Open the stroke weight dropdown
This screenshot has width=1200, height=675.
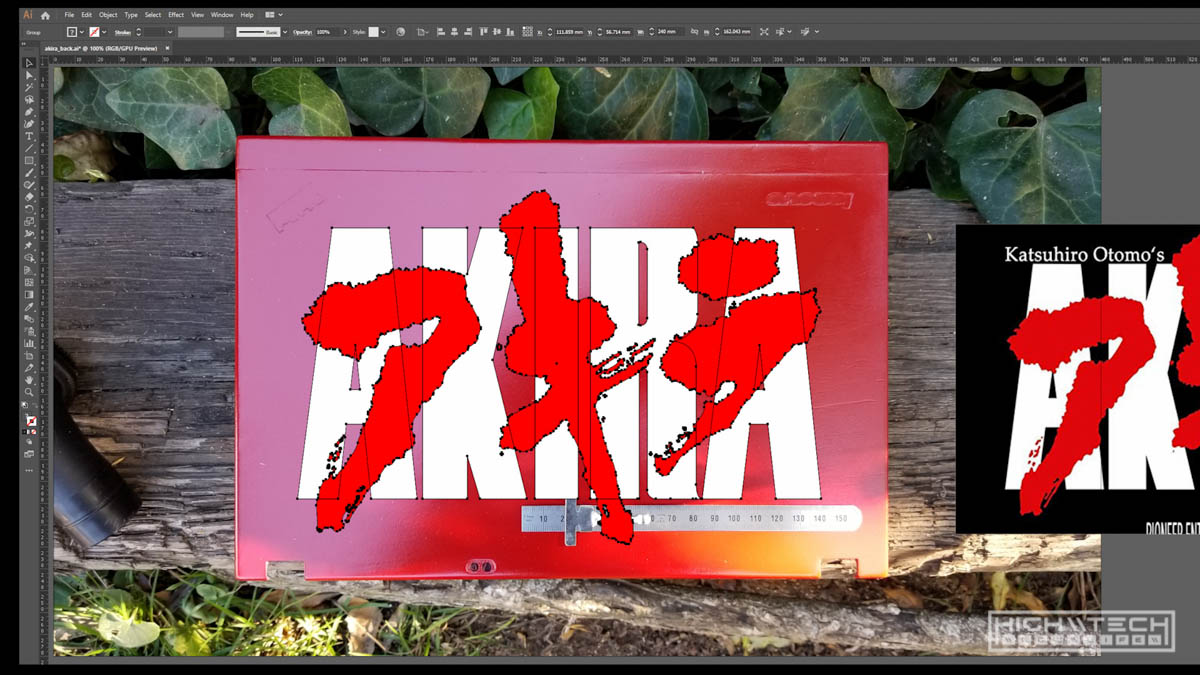171,32
